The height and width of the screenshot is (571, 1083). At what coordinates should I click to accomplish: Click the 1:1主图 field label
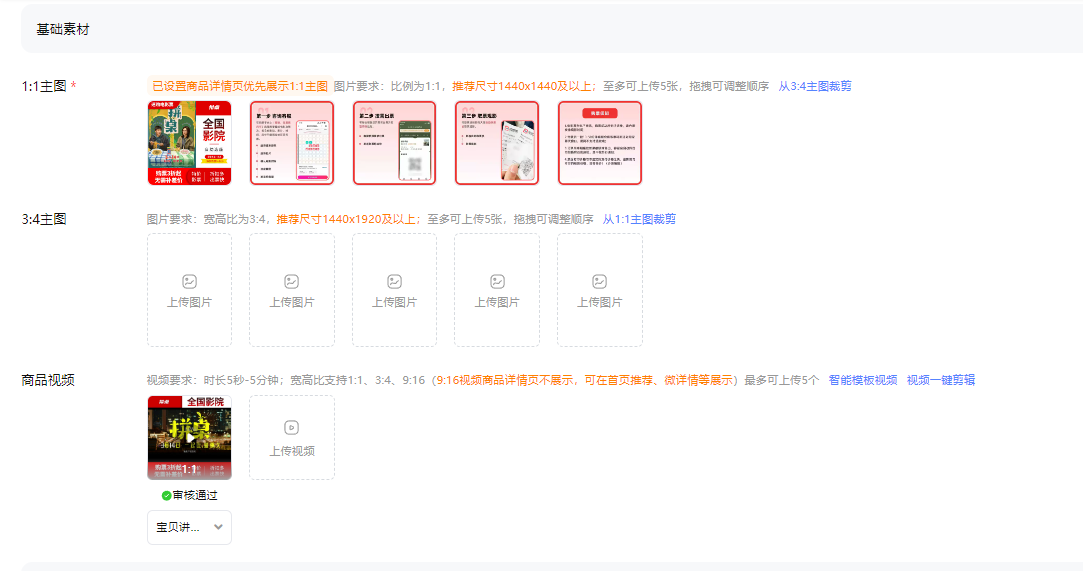pos(44,86)
